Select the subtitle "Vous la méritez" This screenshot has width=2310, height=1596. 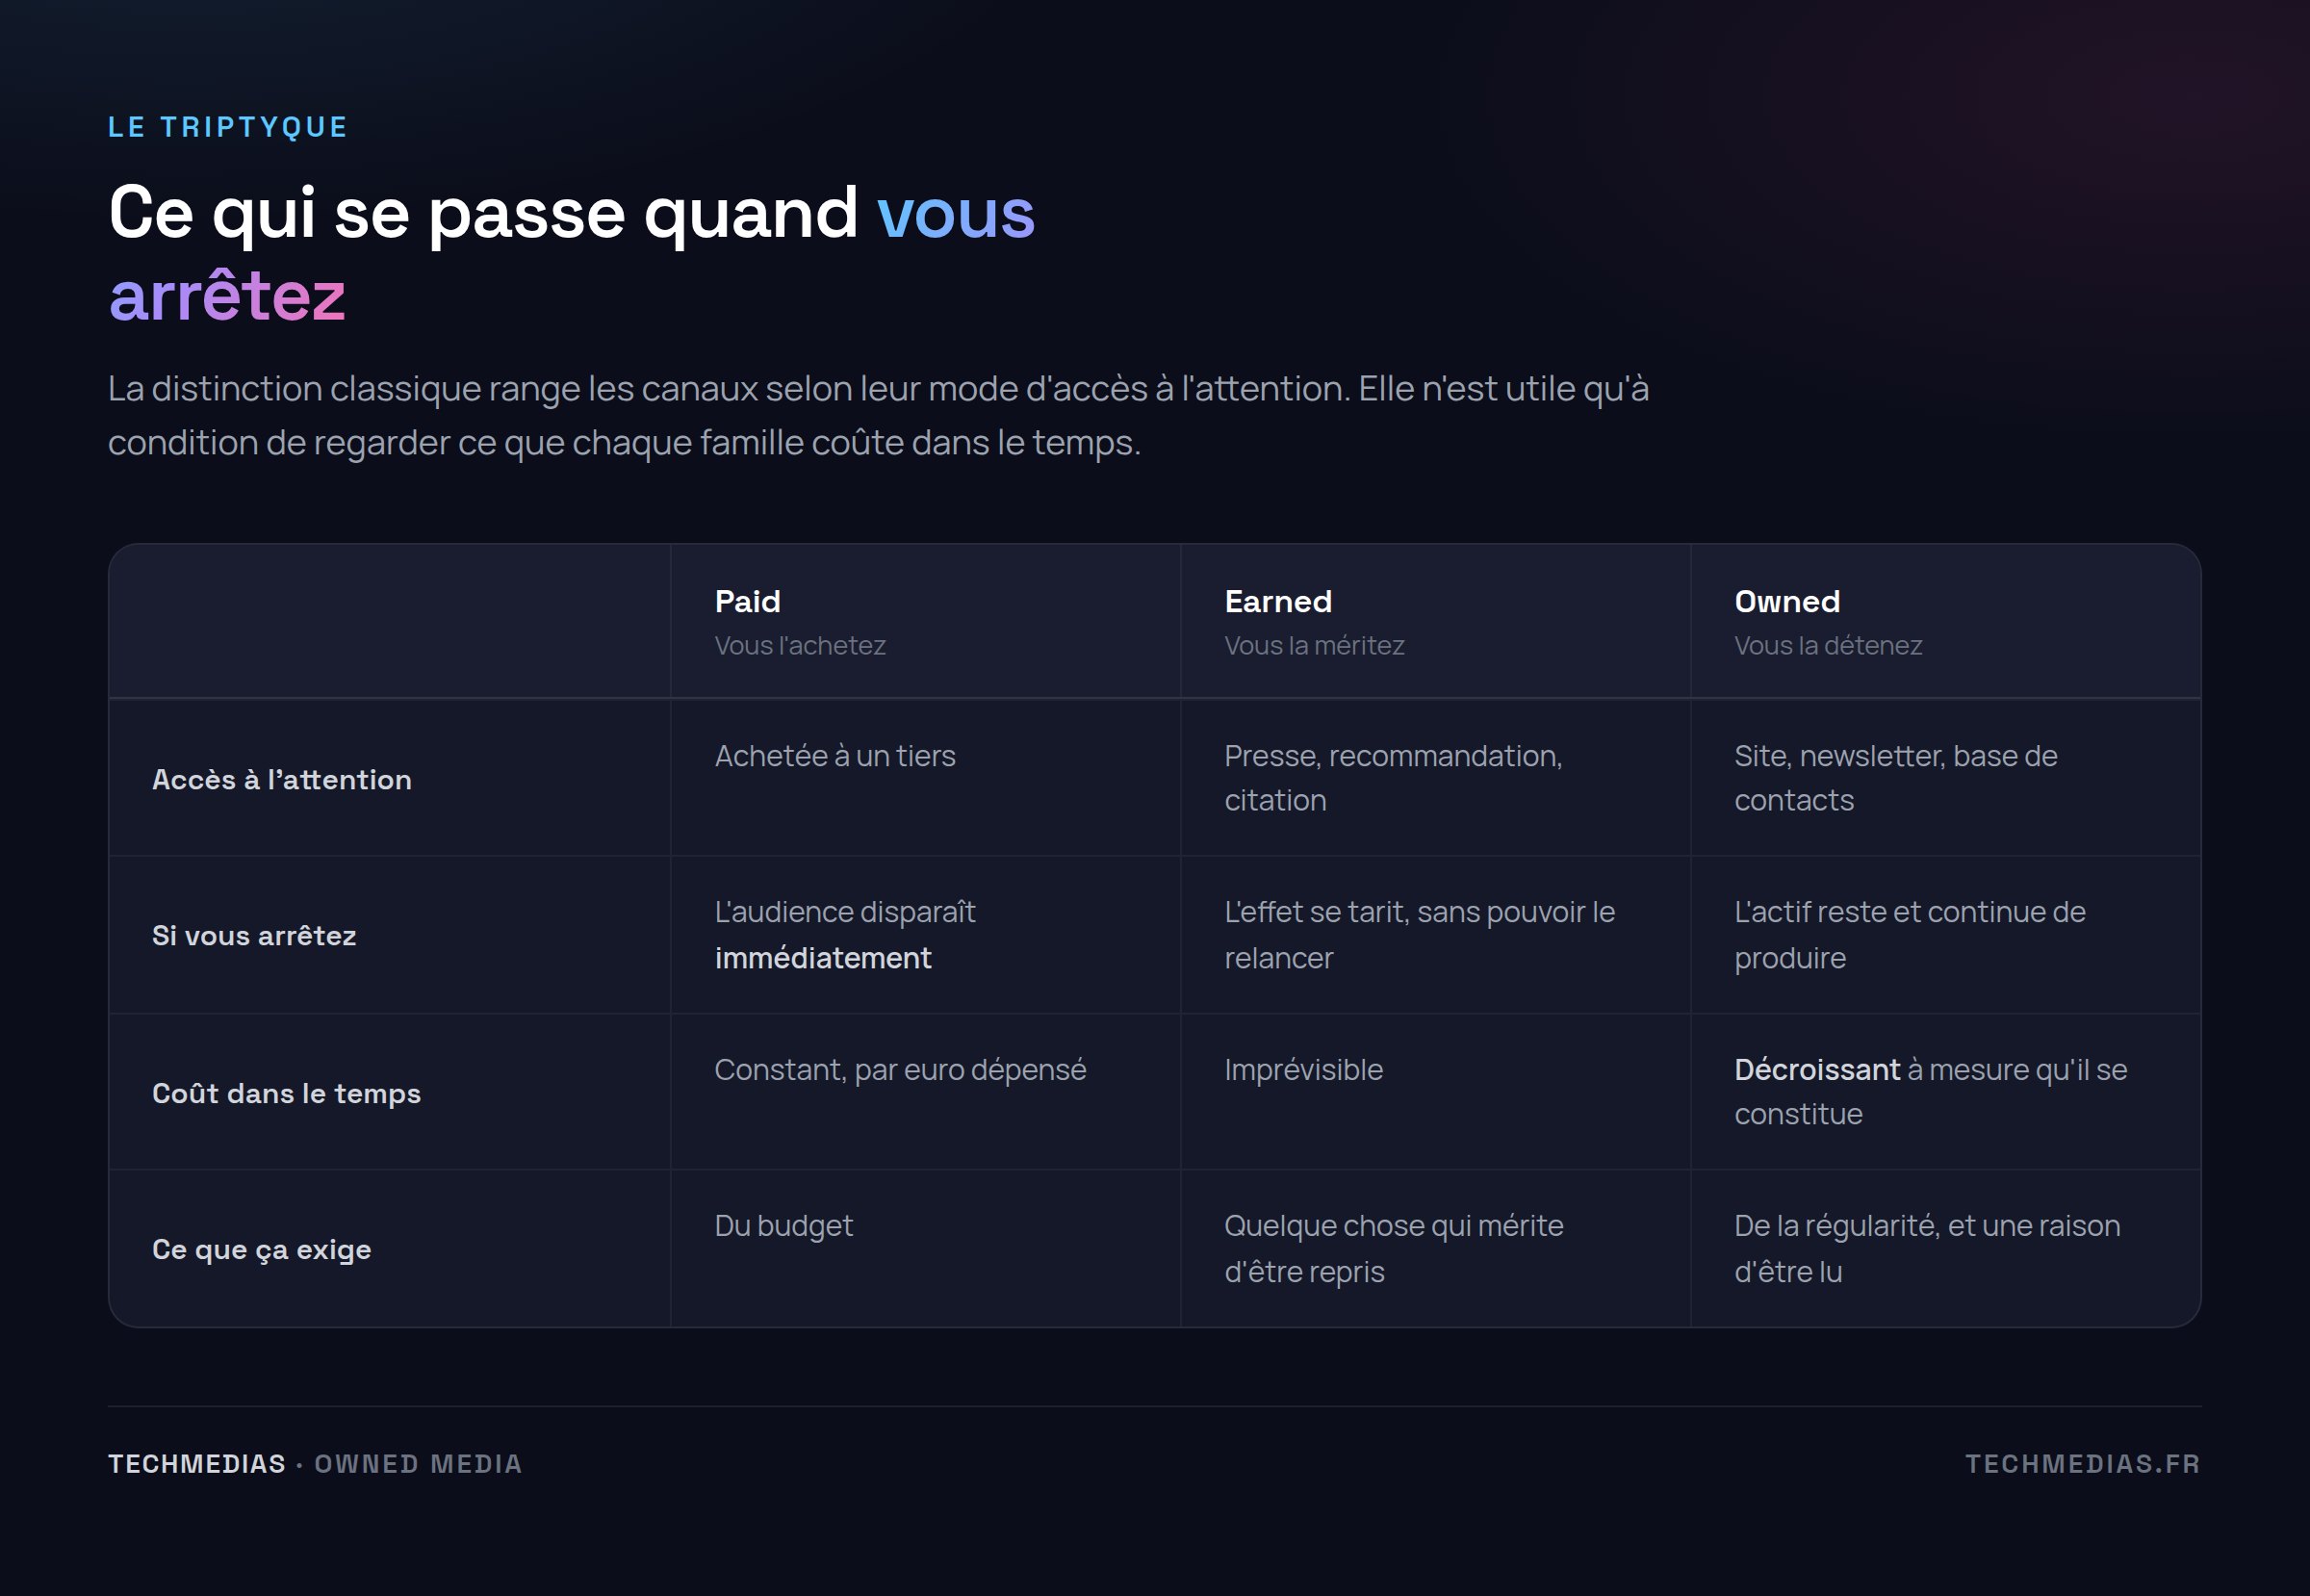(x=1314, y=645)
